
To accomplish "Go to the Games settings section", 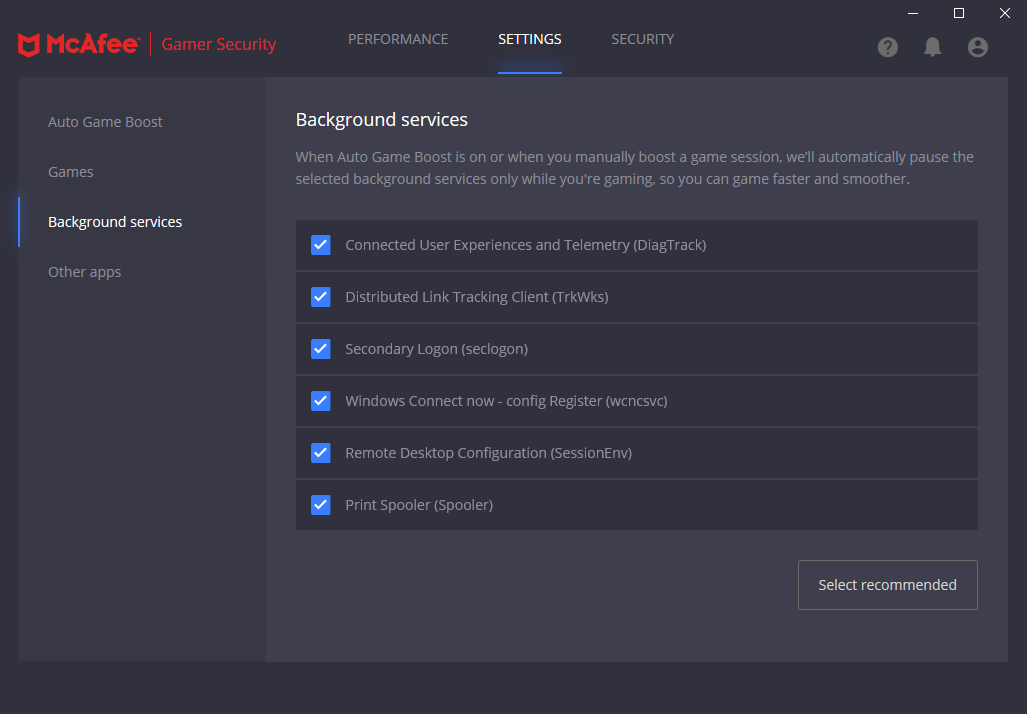I will pos(71,172).
